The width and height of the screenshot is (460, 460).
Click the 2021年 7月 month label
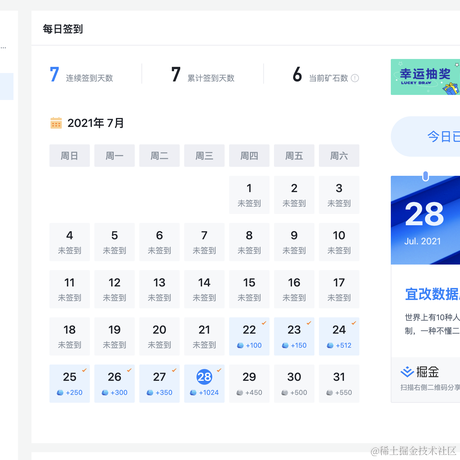pyautogui.click(x=96, y=123)
